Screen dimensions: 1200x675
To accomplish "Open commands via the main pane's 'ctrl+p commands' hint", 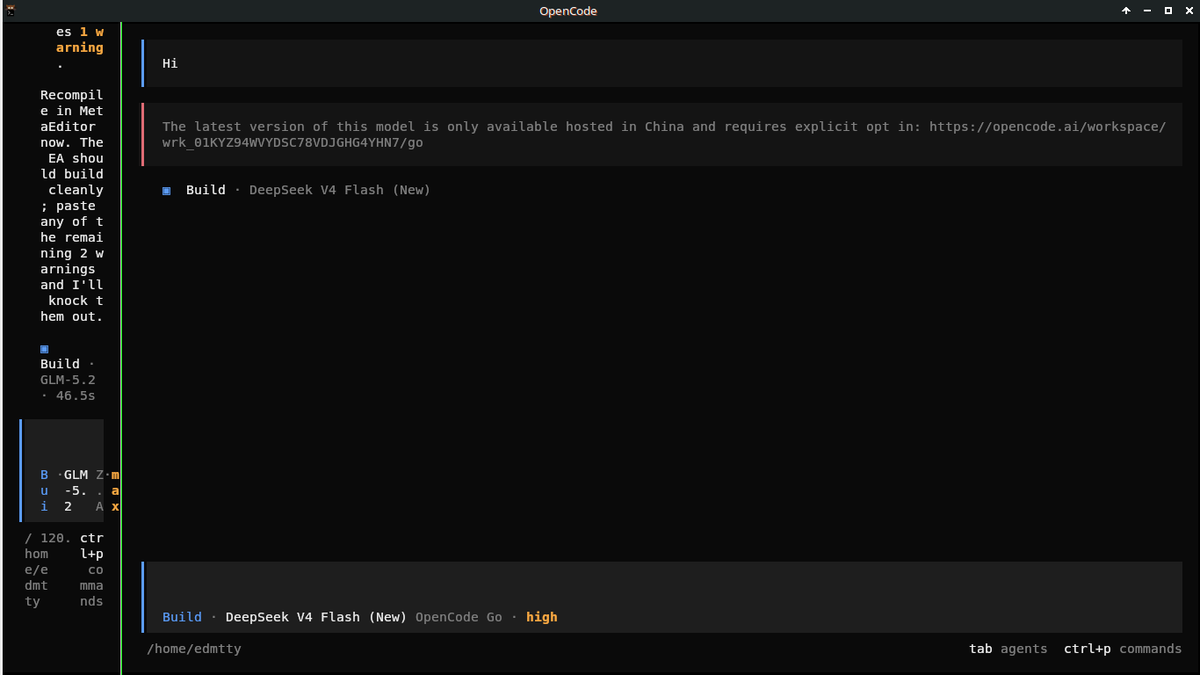I will (x=1123, y=649).
